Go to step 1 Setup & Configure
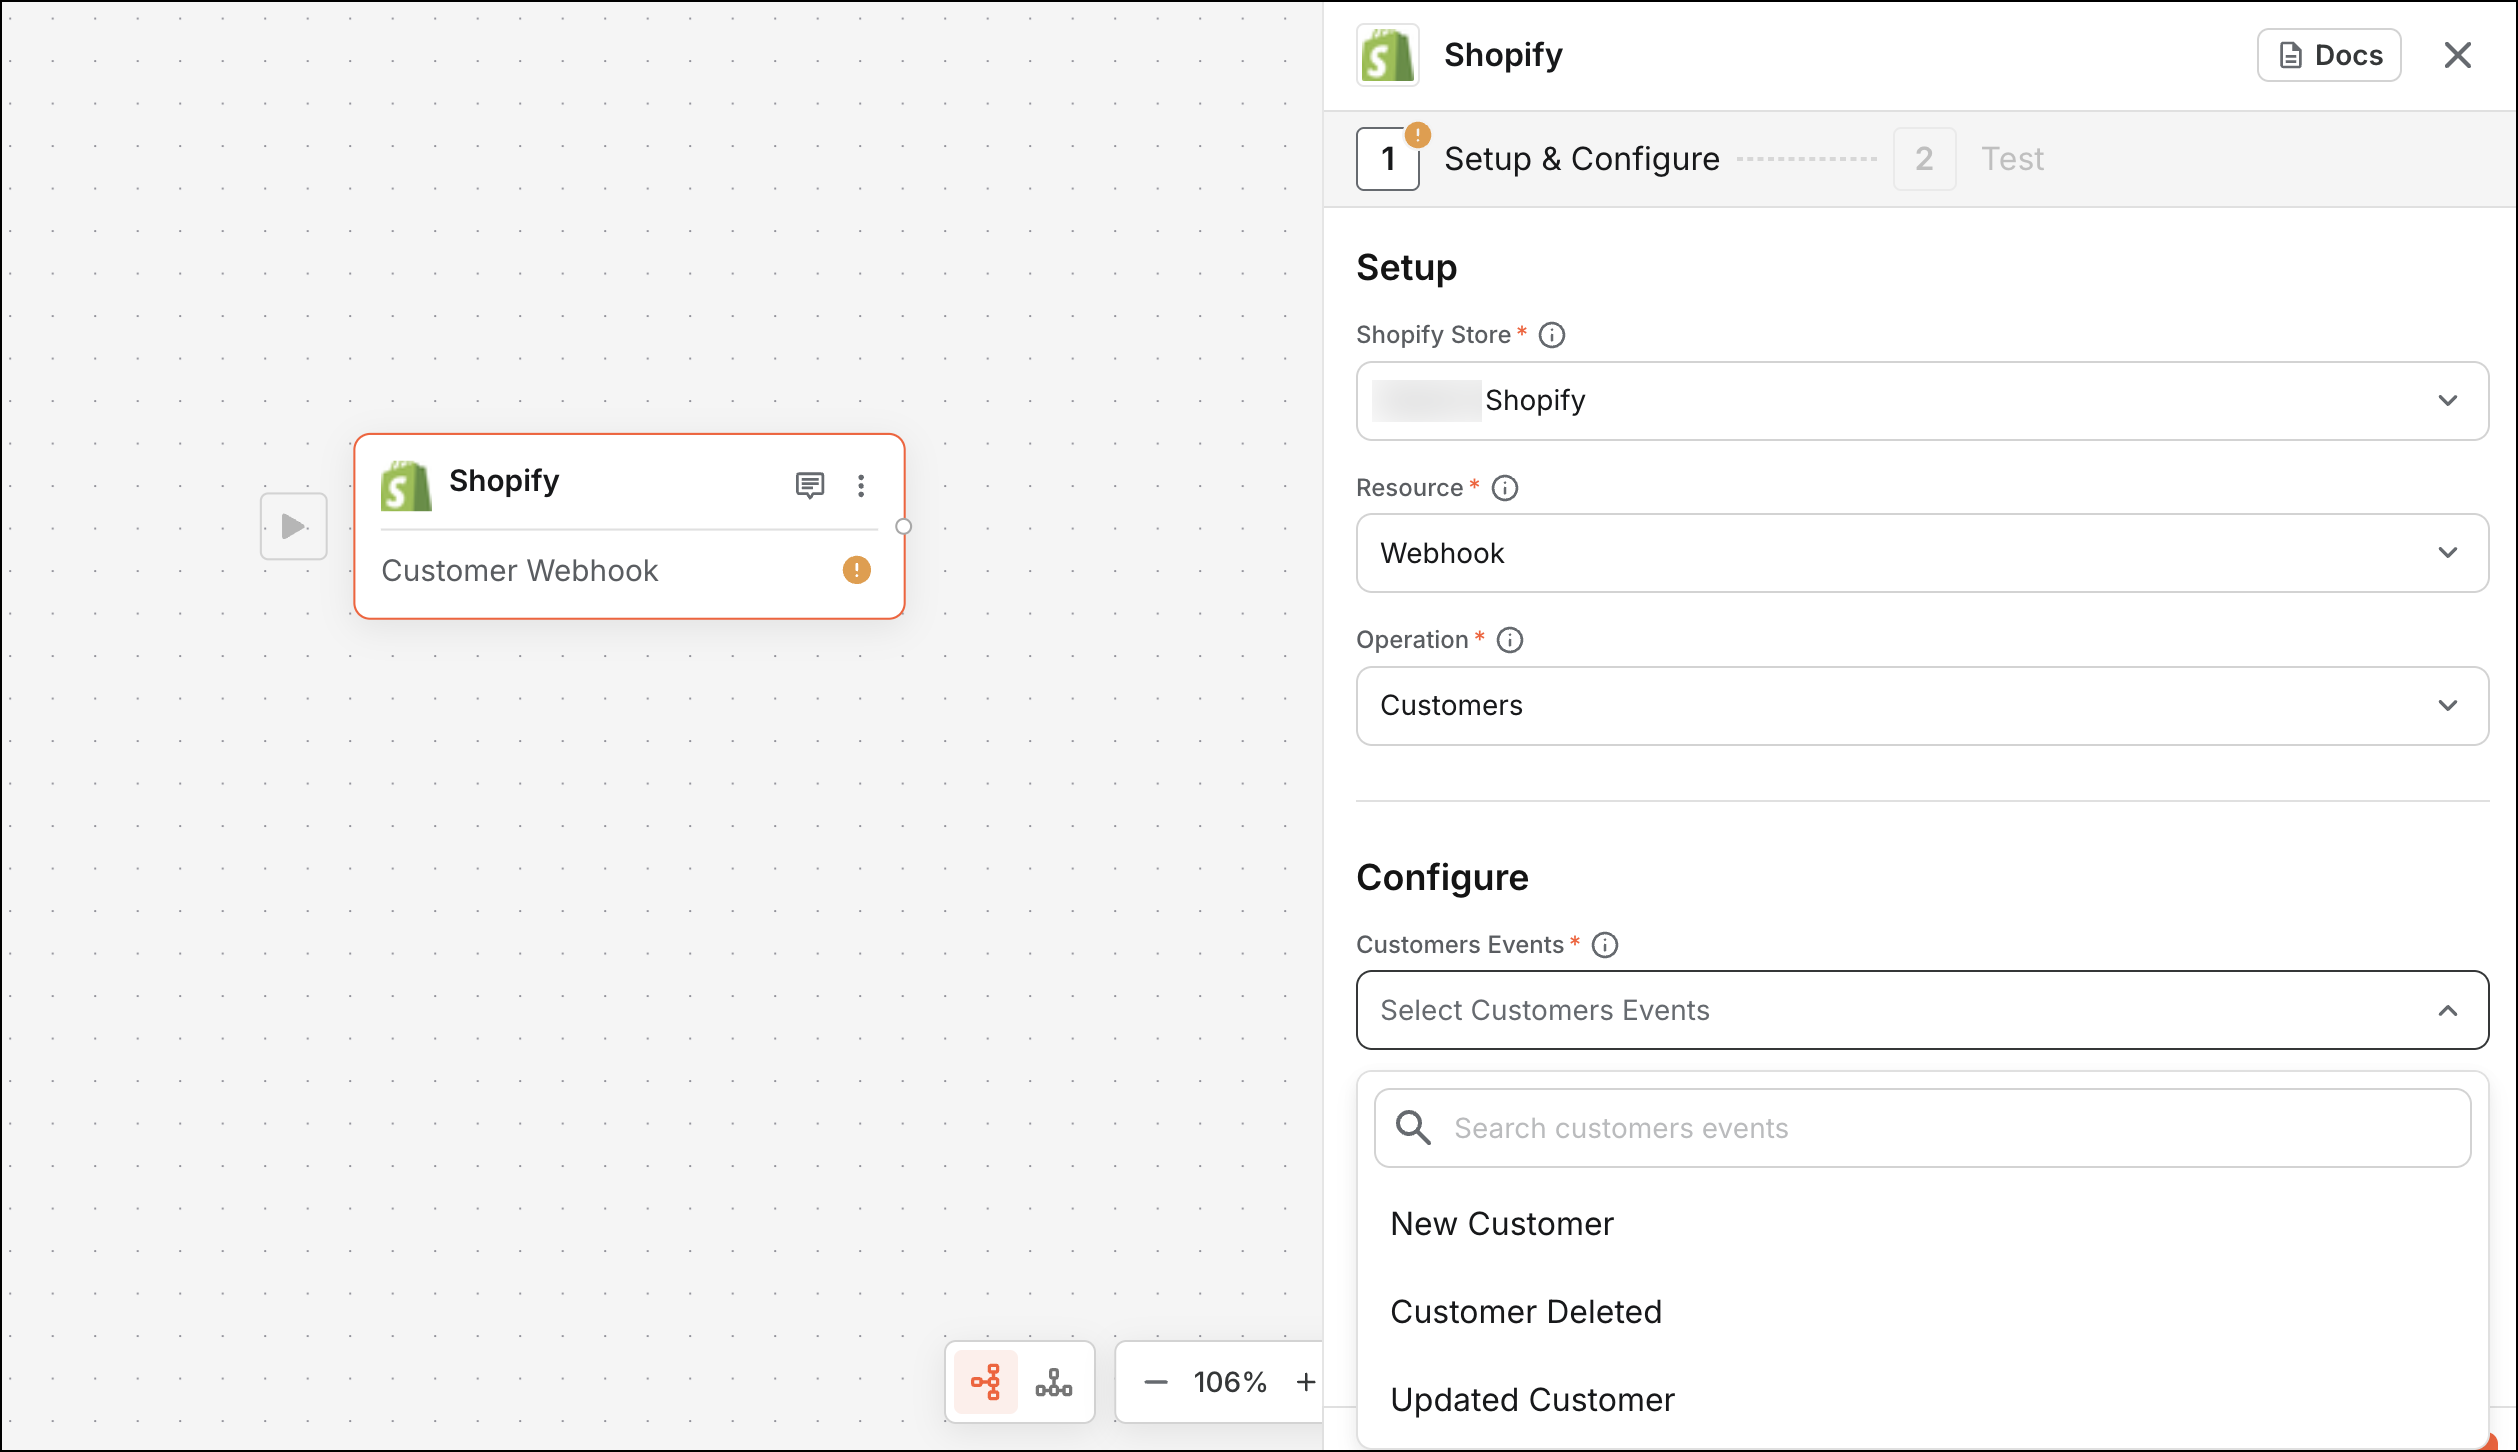The width and height of the screenshot is (2518, 1452). point(1538,159)
